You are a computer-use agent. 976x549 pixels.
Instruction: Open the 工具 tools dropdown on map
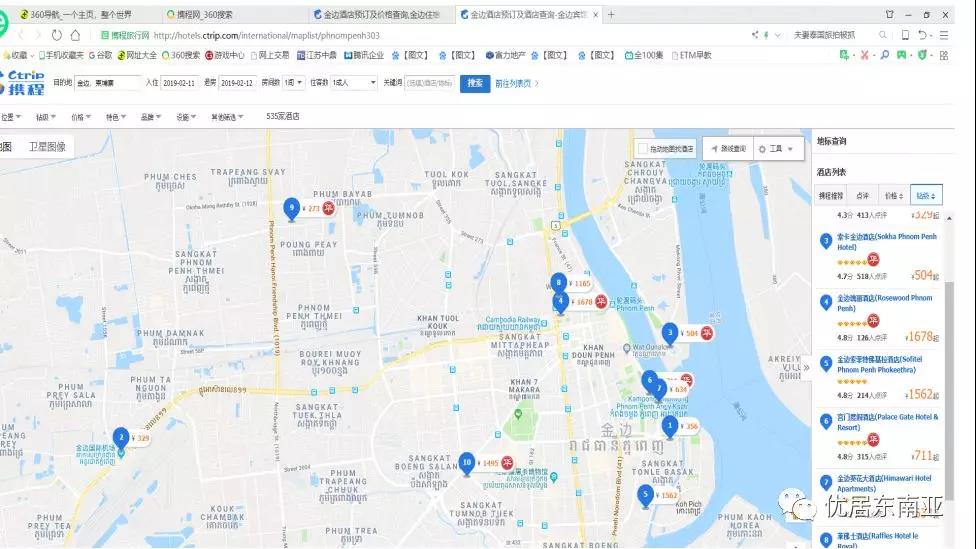776,149
